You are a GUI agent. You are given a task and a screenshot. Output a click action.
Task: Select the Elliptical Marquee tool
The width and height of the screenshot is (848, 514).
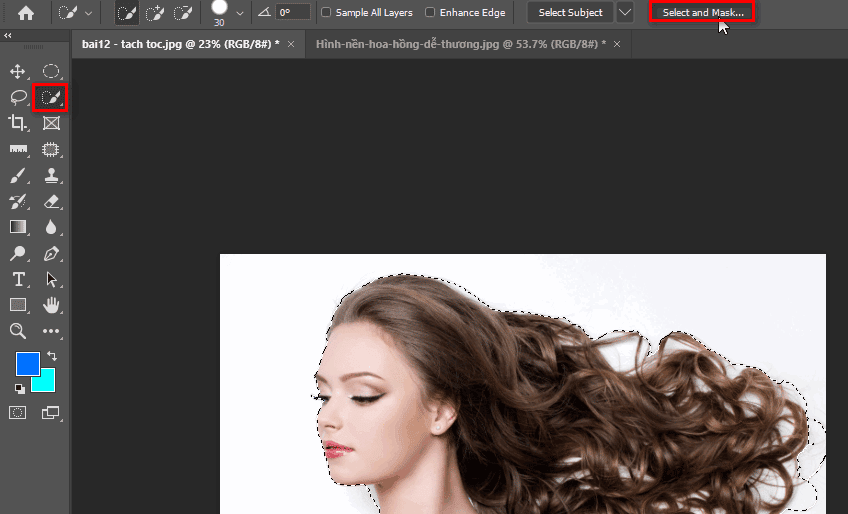[51, 71]
